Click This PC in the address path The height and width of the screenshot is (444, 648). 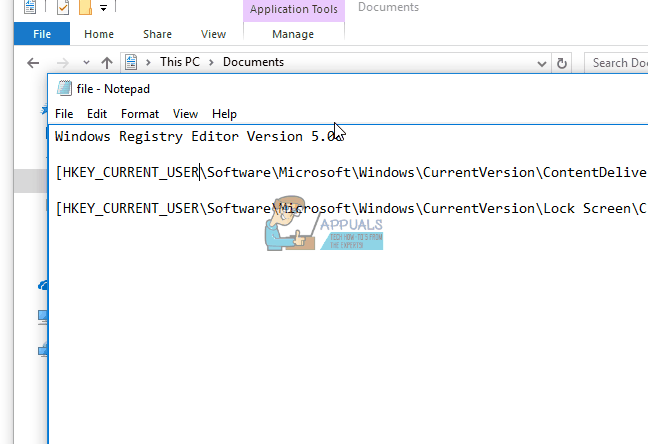pos(180,62)
